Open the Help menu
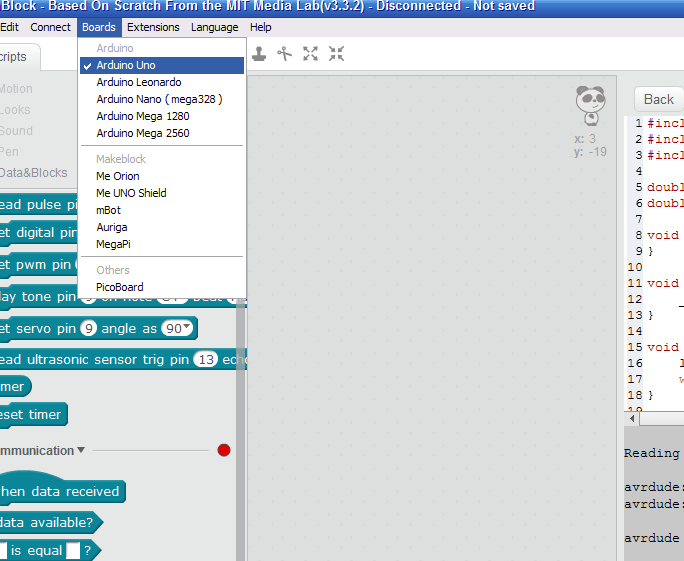Screen dimensions: 684x561 260,27
